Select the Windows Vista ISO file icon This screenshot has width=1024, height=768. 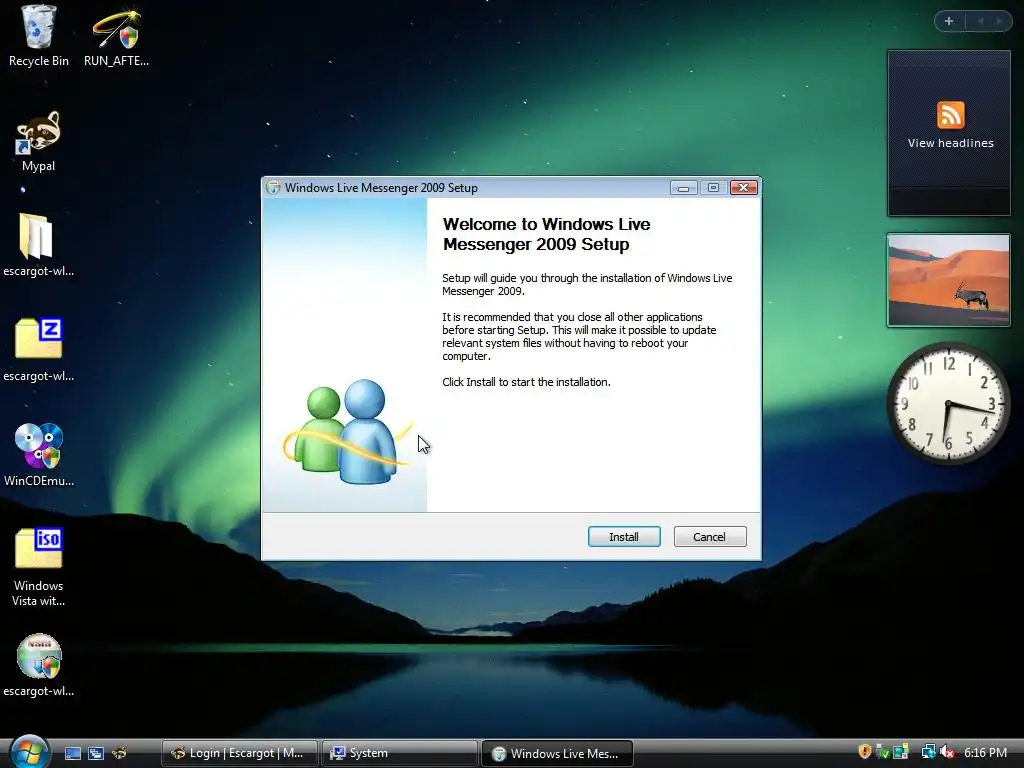(x=38, y=567)
